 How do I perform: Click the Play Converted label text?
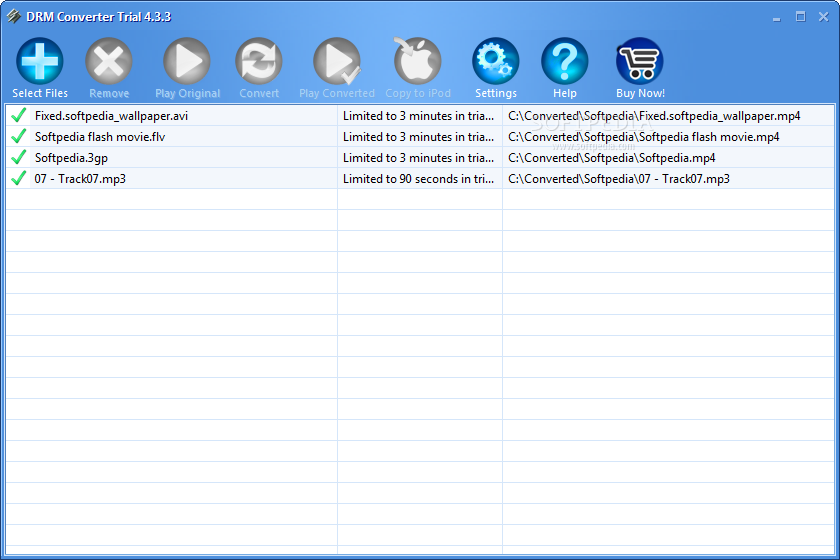click(337, 93)
